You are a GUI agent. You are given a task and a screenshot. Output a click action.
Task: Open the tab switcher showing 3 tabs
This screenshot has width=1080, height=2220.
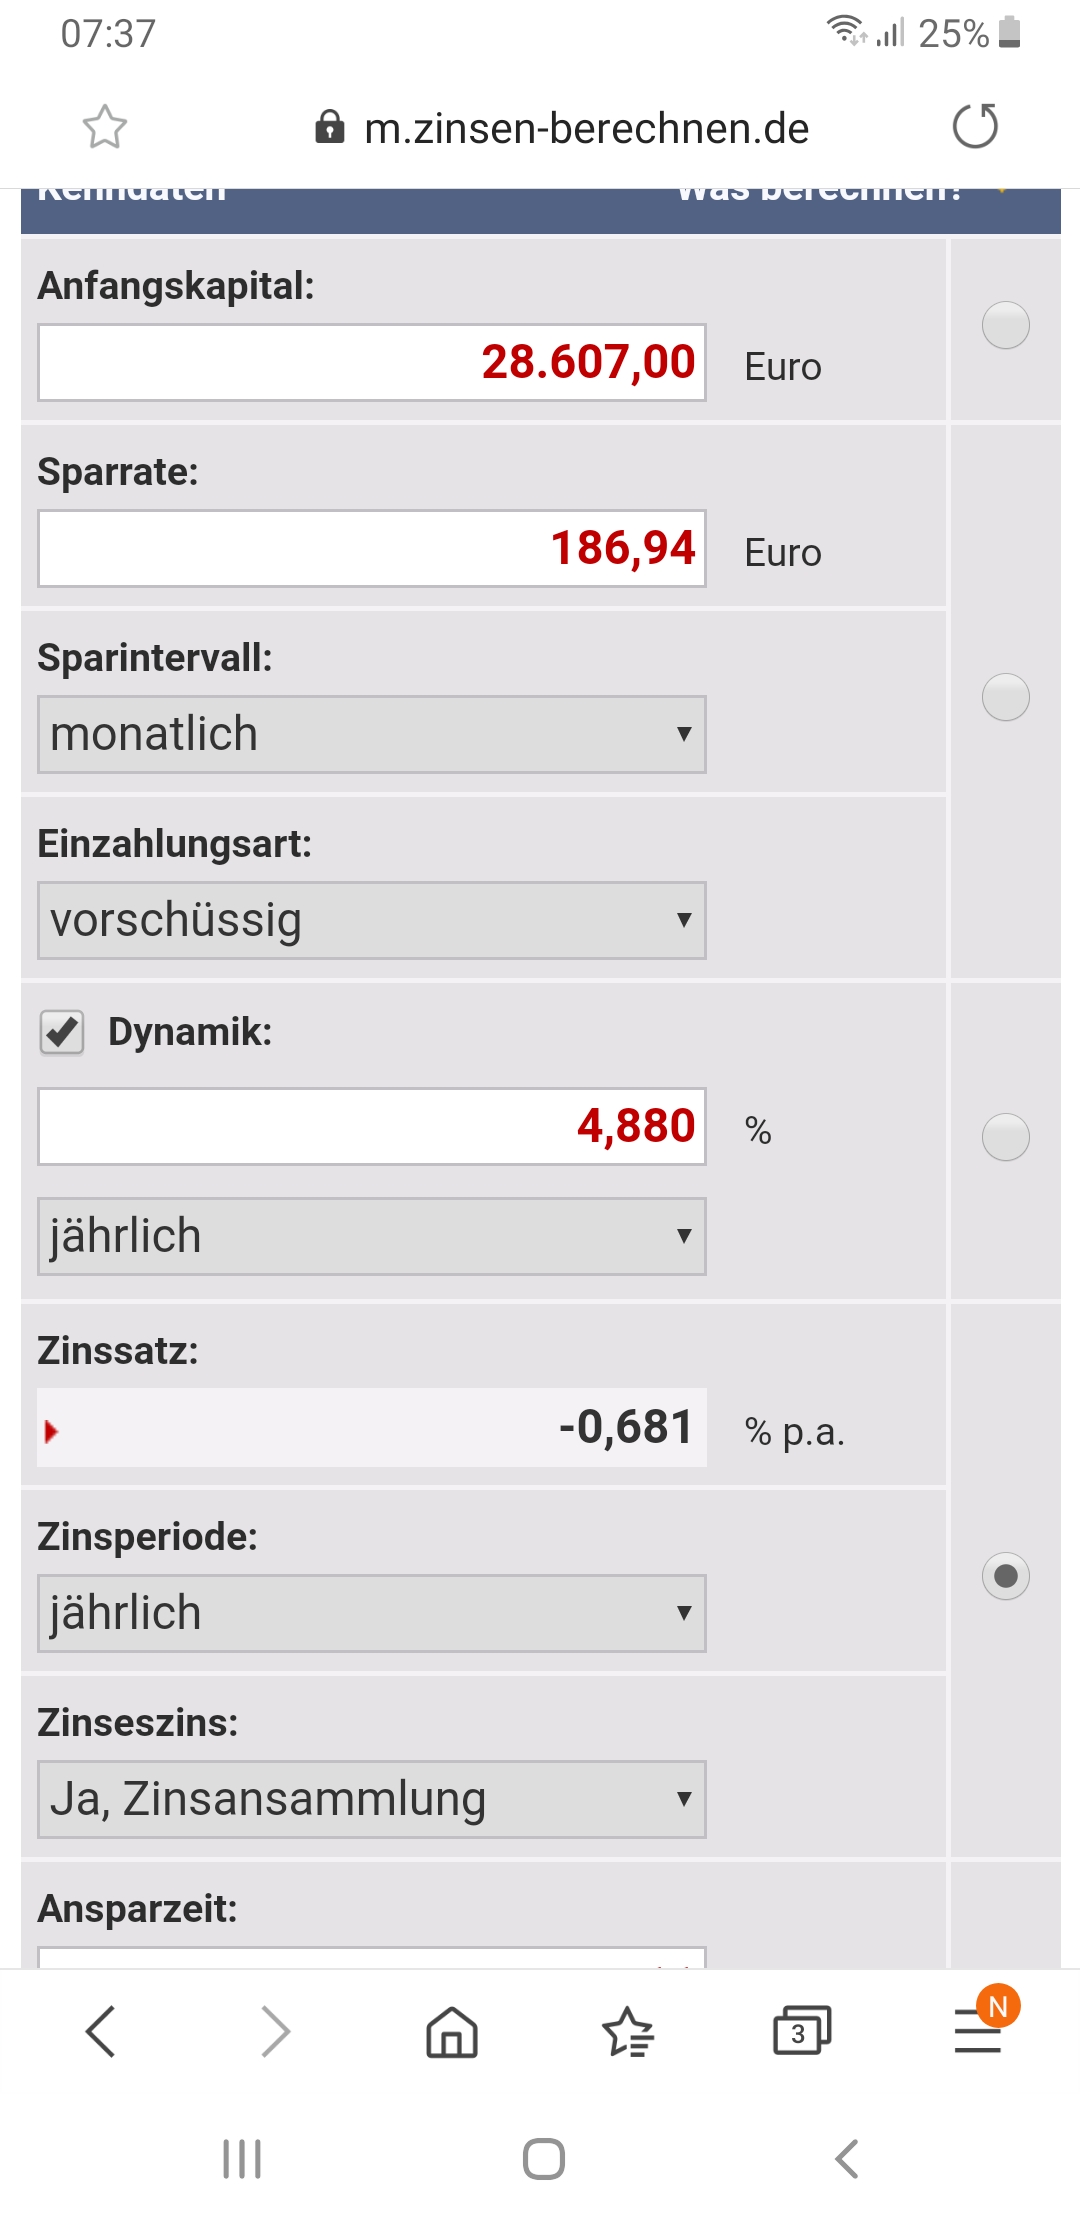pos(801,2031)
